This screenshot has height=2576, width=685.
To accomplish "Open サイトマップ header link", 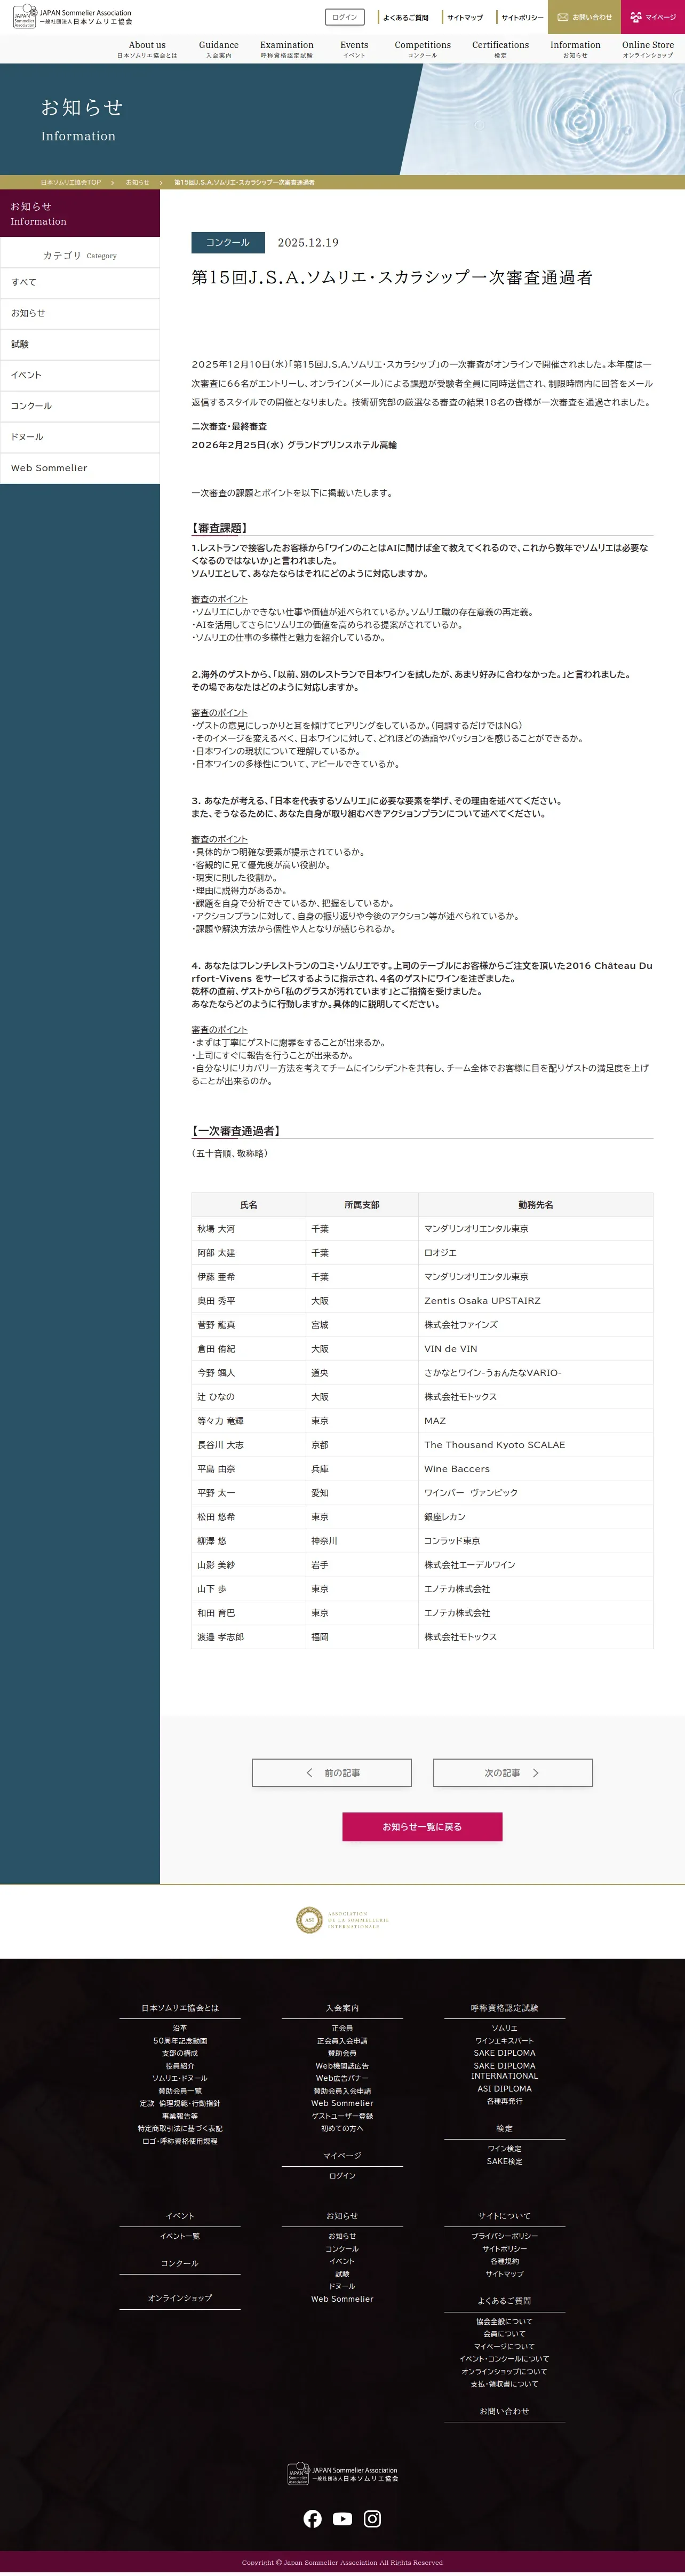I will click(x=465, y=17).
